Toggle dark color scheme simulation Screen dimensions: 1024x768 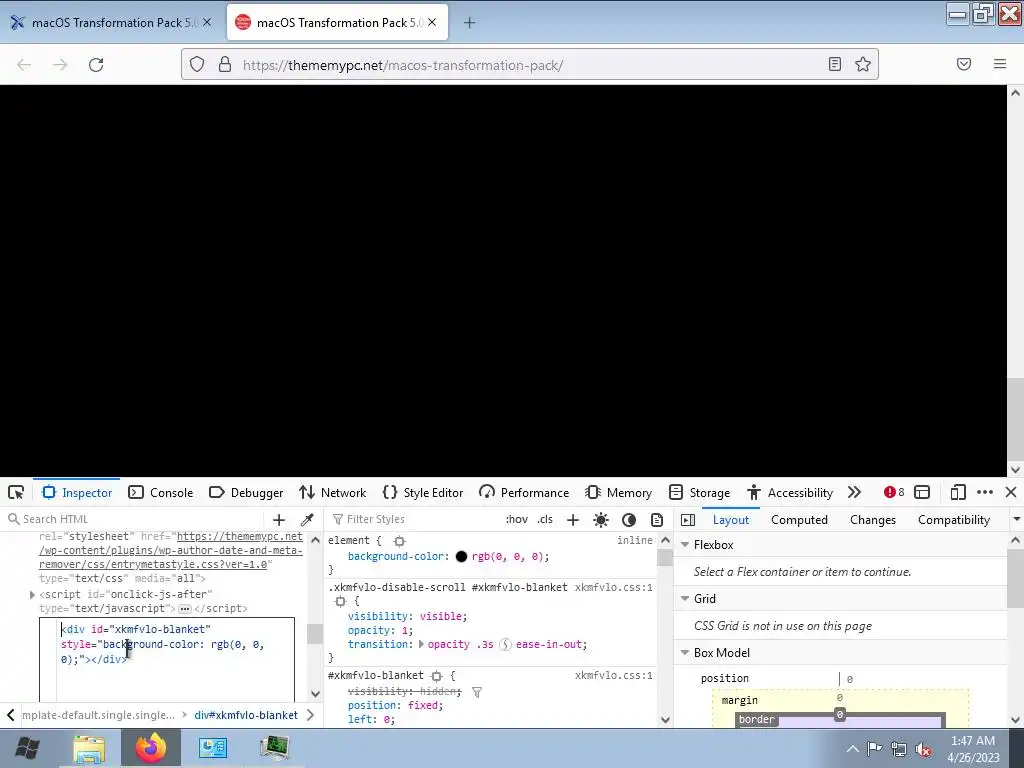(x=629, y=520)
